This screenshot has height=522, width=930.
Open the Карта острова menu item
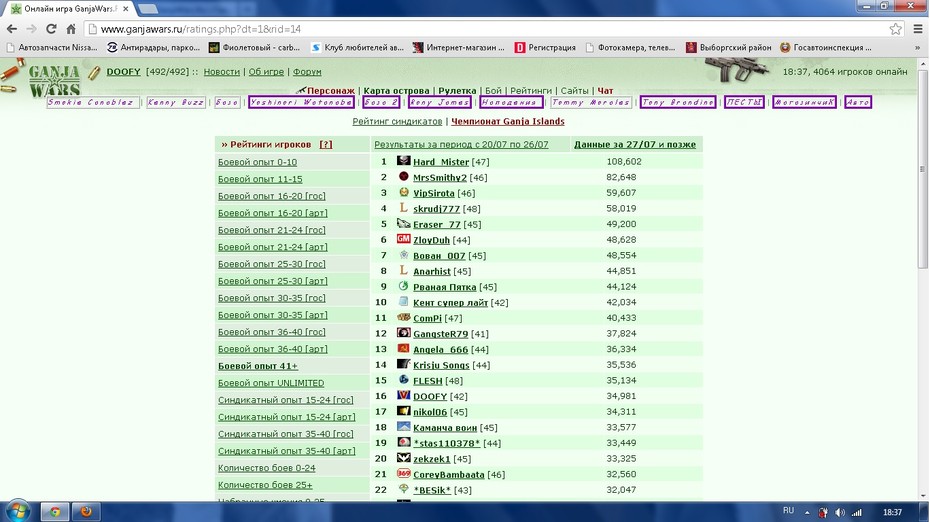click(396, 91)
